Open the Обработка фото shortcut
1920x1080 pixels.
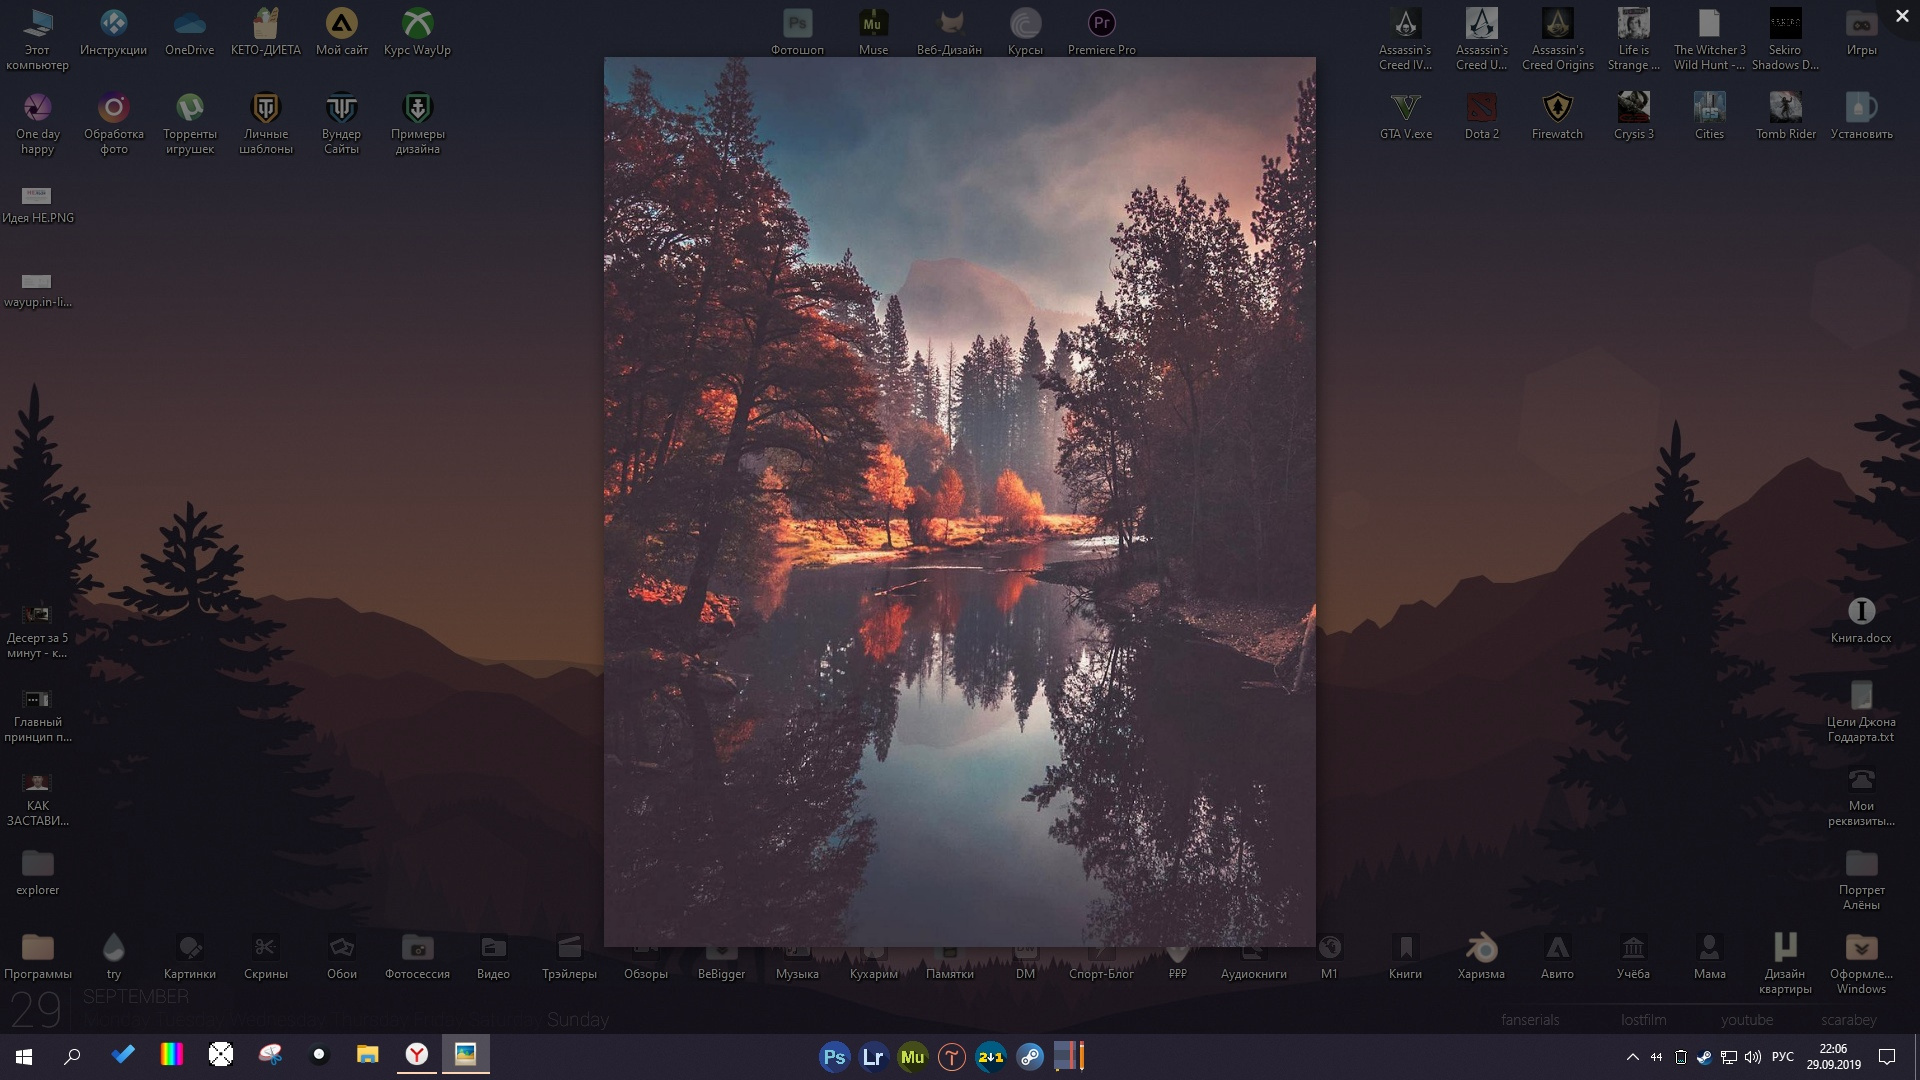click(x=113, y=122)
